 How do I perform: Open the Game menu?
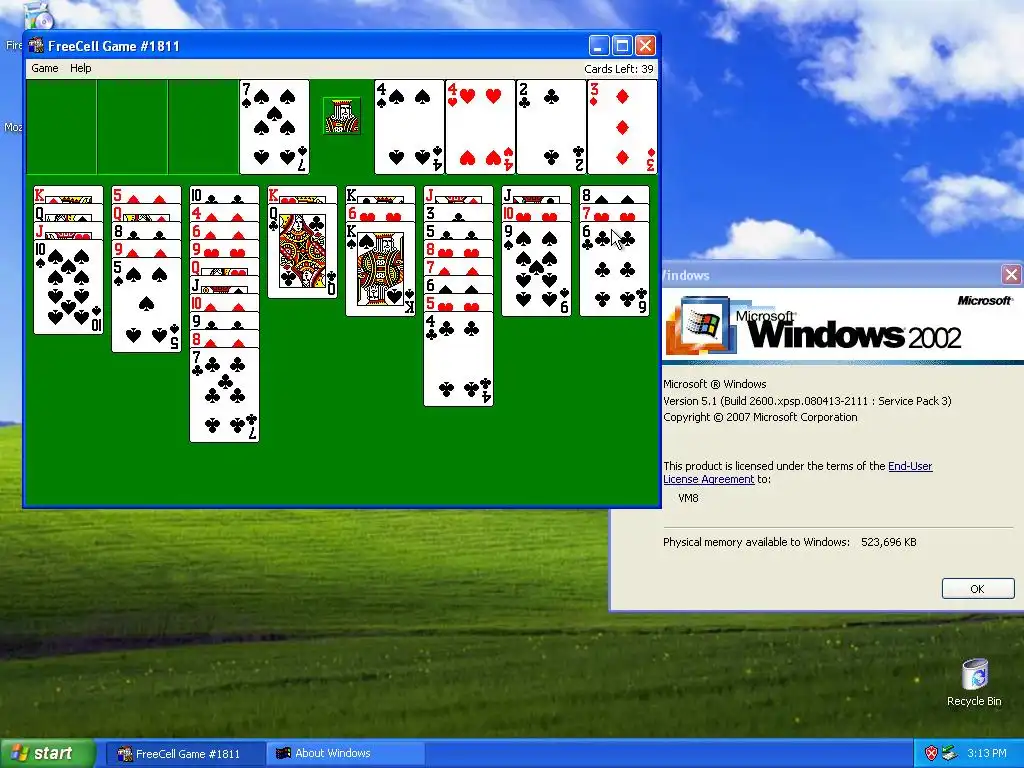point(44,68)
